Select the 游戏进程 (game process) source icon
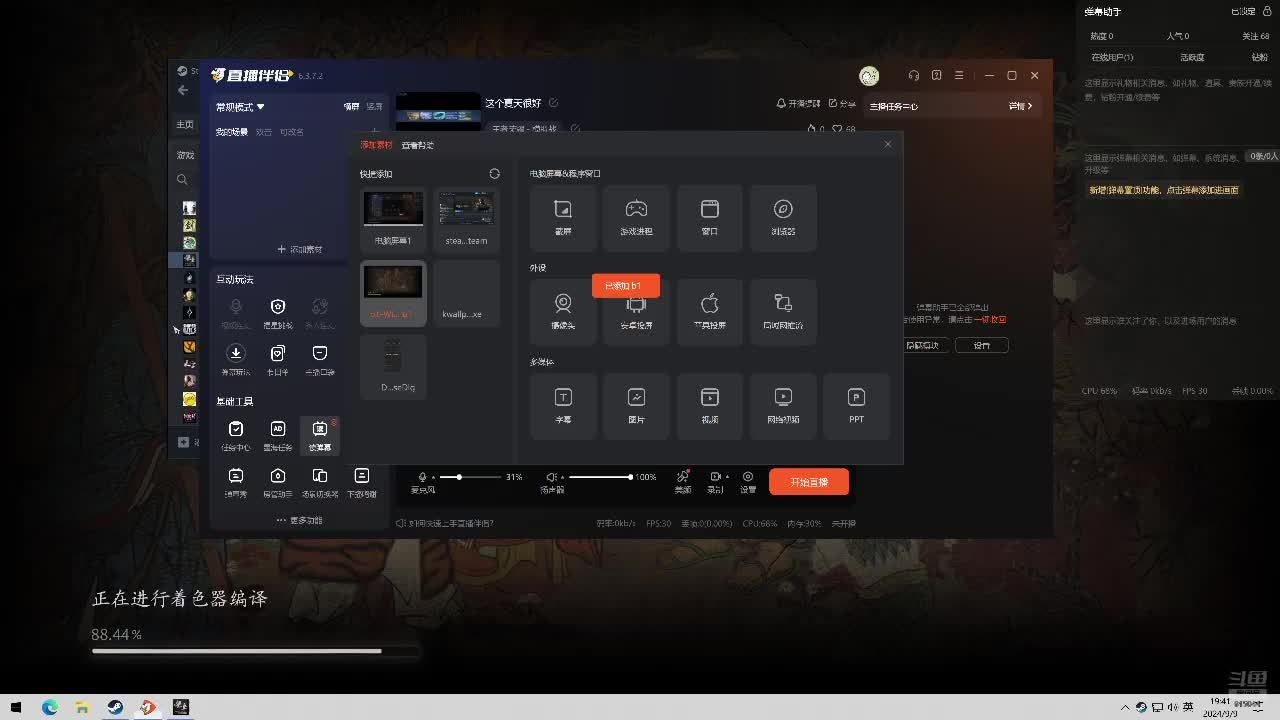Viewport: 1280px width, 720px height. [636, 216]
